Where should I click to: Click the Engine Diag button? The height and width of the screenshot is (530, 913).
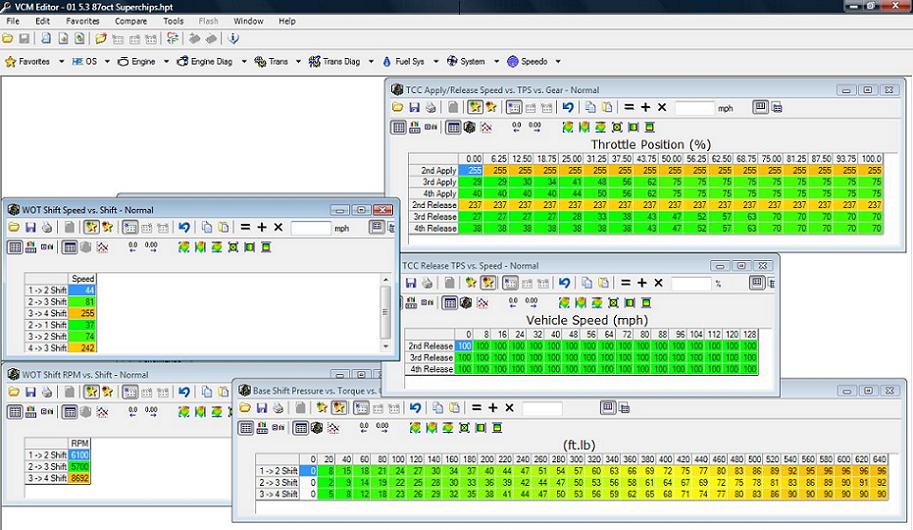pos(209,62)
